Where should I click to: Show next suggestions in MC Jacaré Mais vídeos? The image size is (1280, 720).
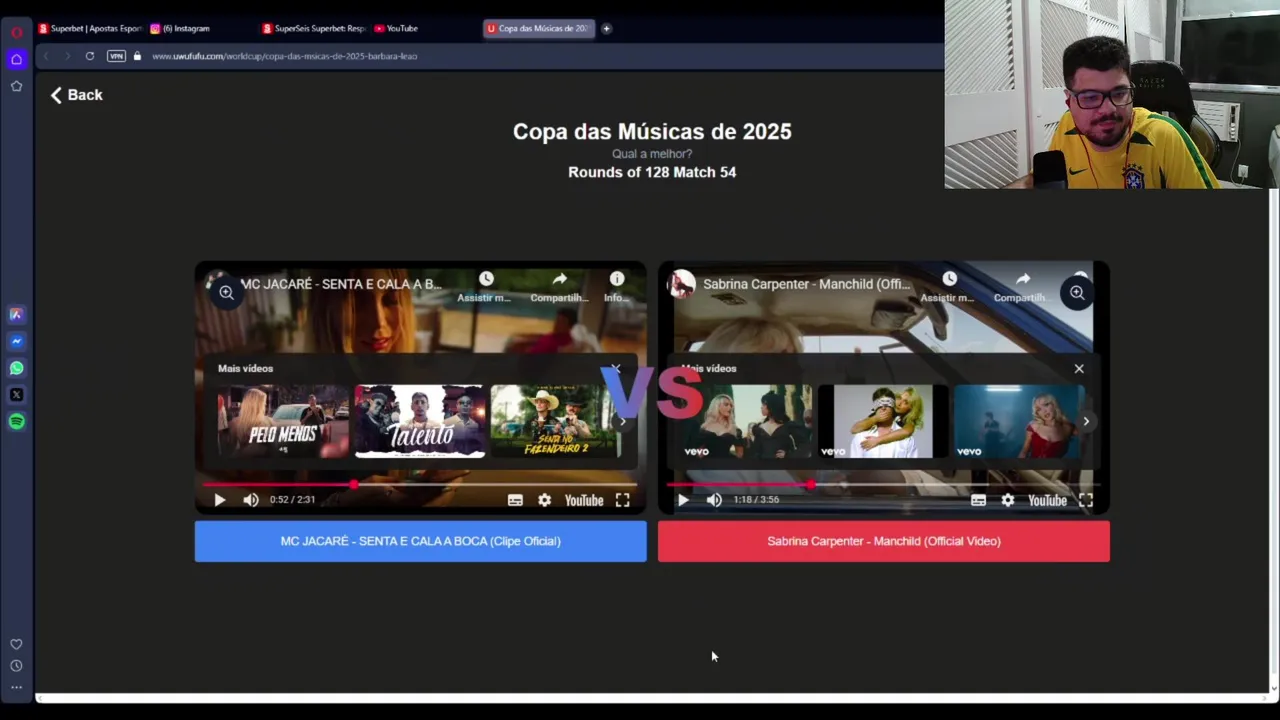622,421
